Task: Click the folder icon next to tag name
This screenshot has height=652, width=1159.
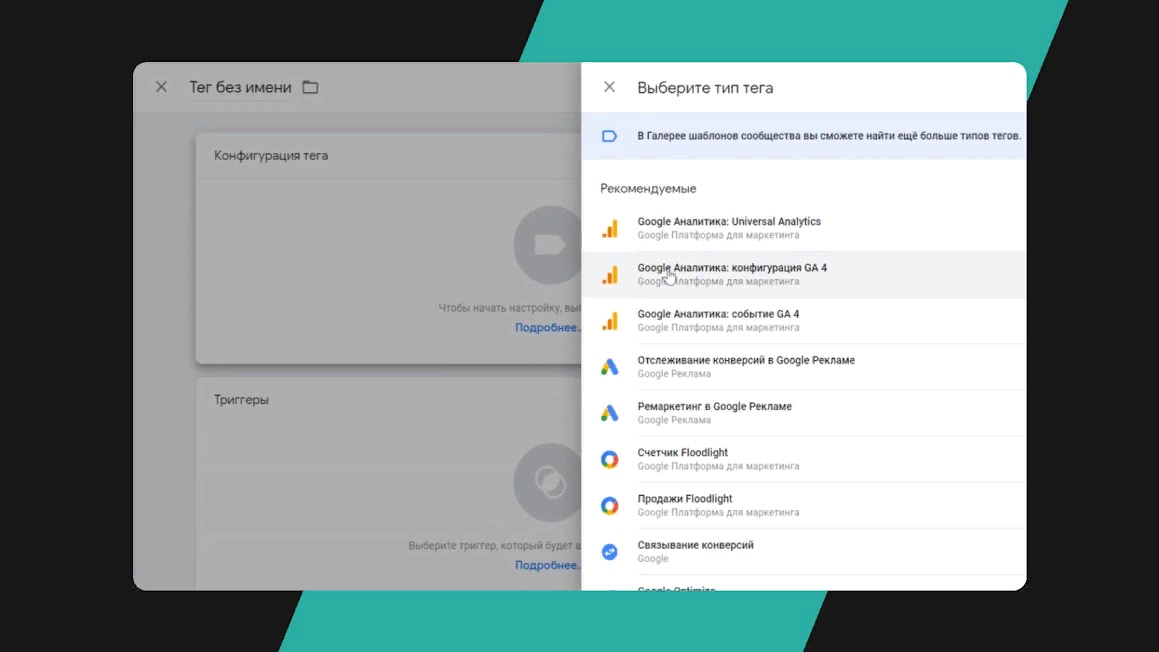Action: pos(310,87)
